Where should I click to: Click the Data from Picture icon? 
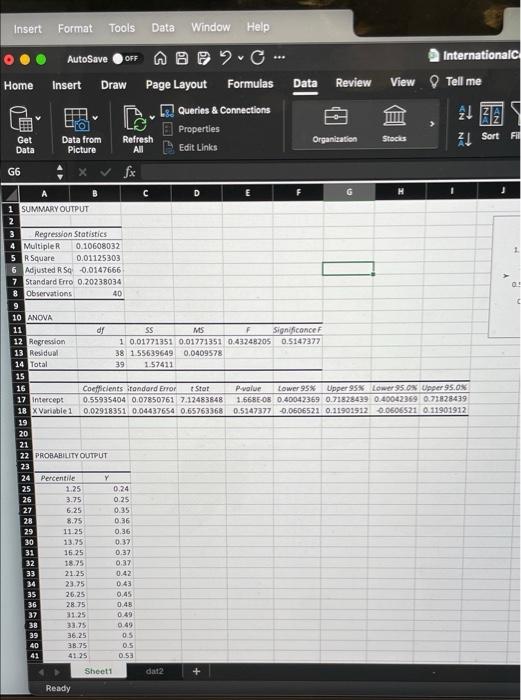tap(76, 119)
